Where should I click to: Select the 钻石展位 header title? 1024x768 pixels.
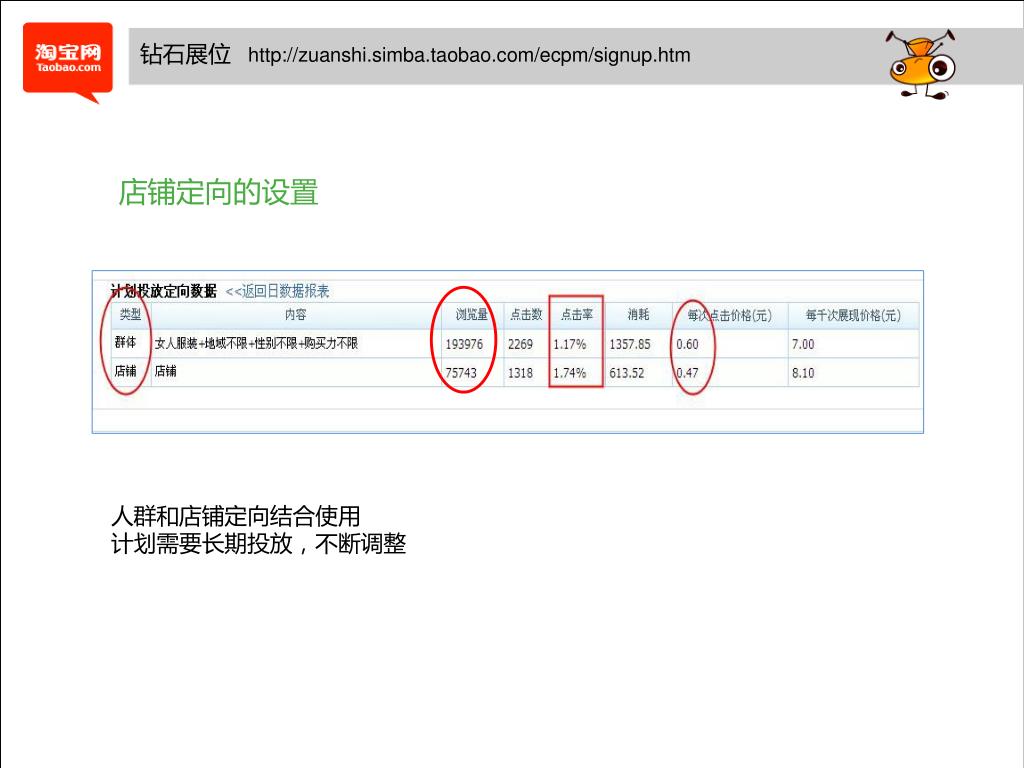185,54
